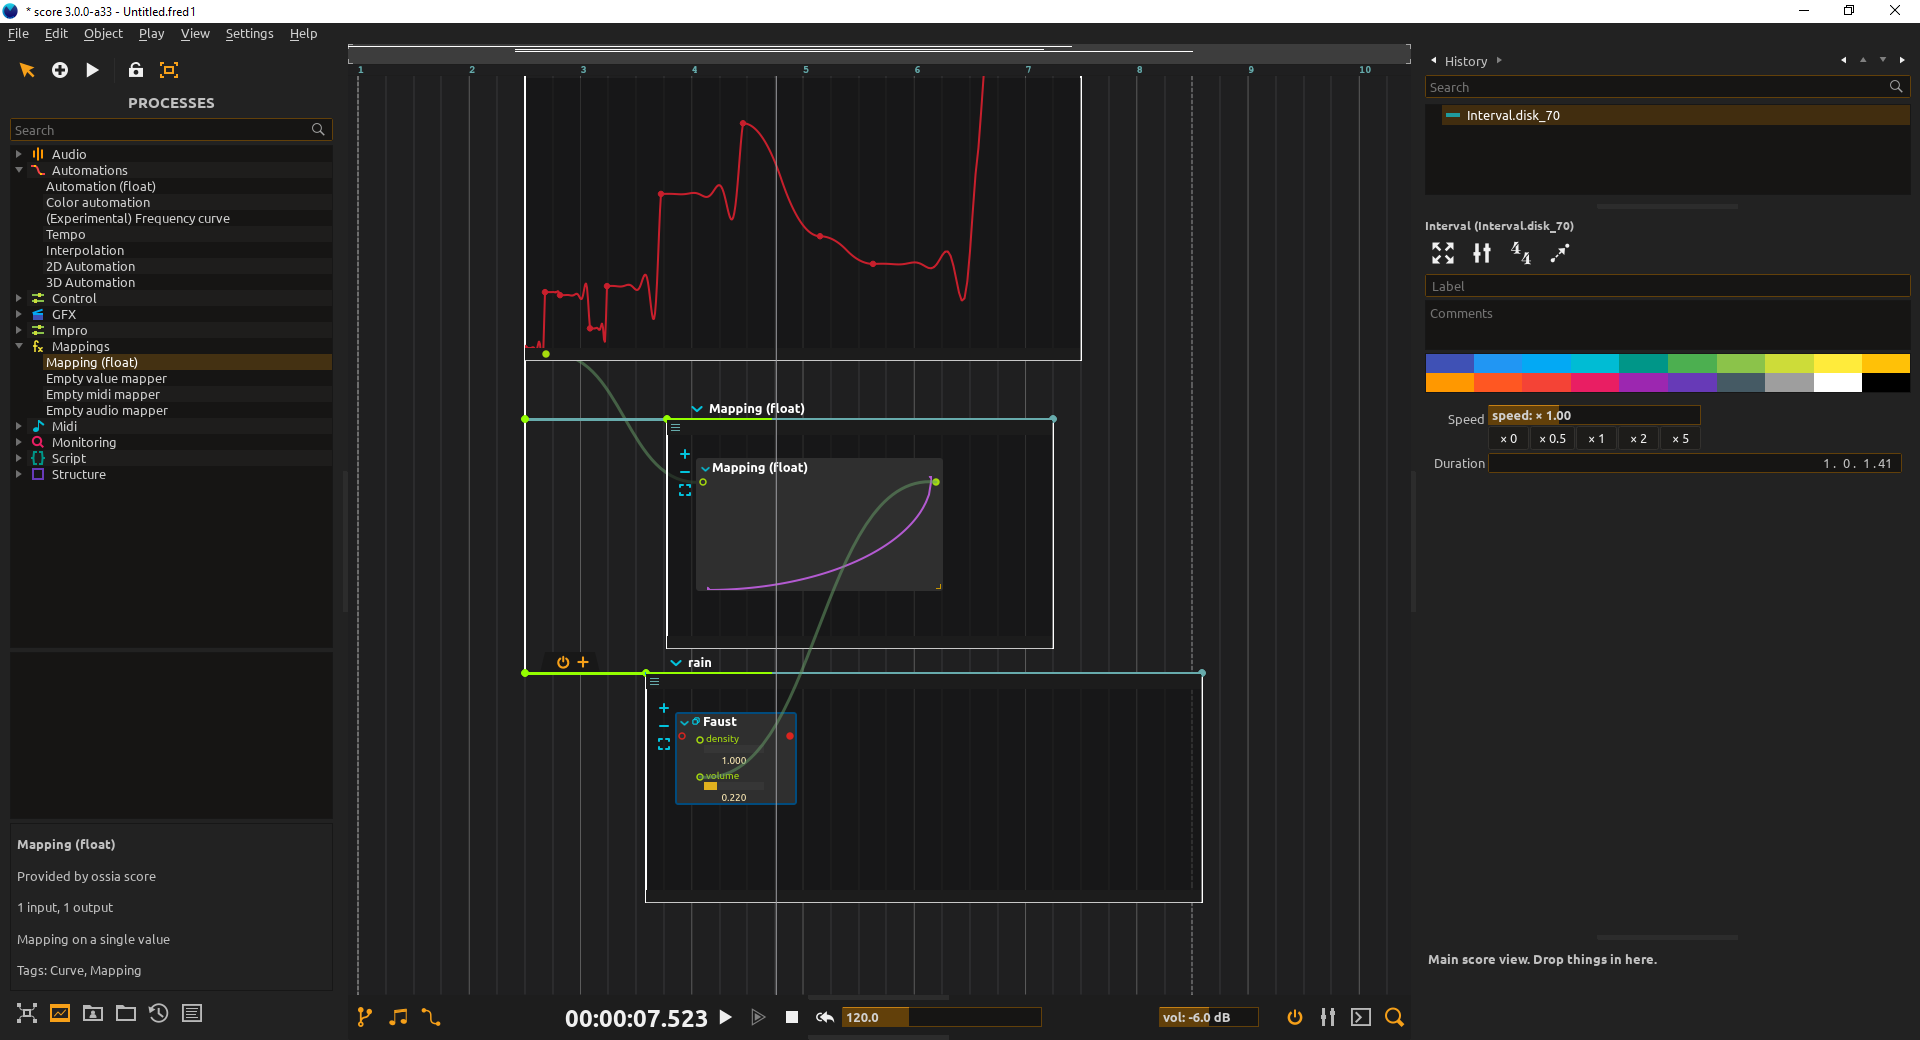This screenshot has width=1920, height=1040.
Task: Toggle the 4/4 time signature icon
Action: coord(1521,253)
